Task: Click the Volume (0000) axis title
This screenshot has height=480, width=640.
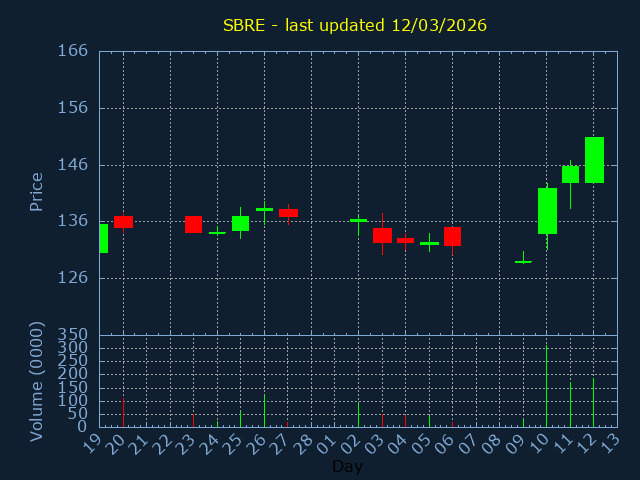Action: (x=37, y=381)
